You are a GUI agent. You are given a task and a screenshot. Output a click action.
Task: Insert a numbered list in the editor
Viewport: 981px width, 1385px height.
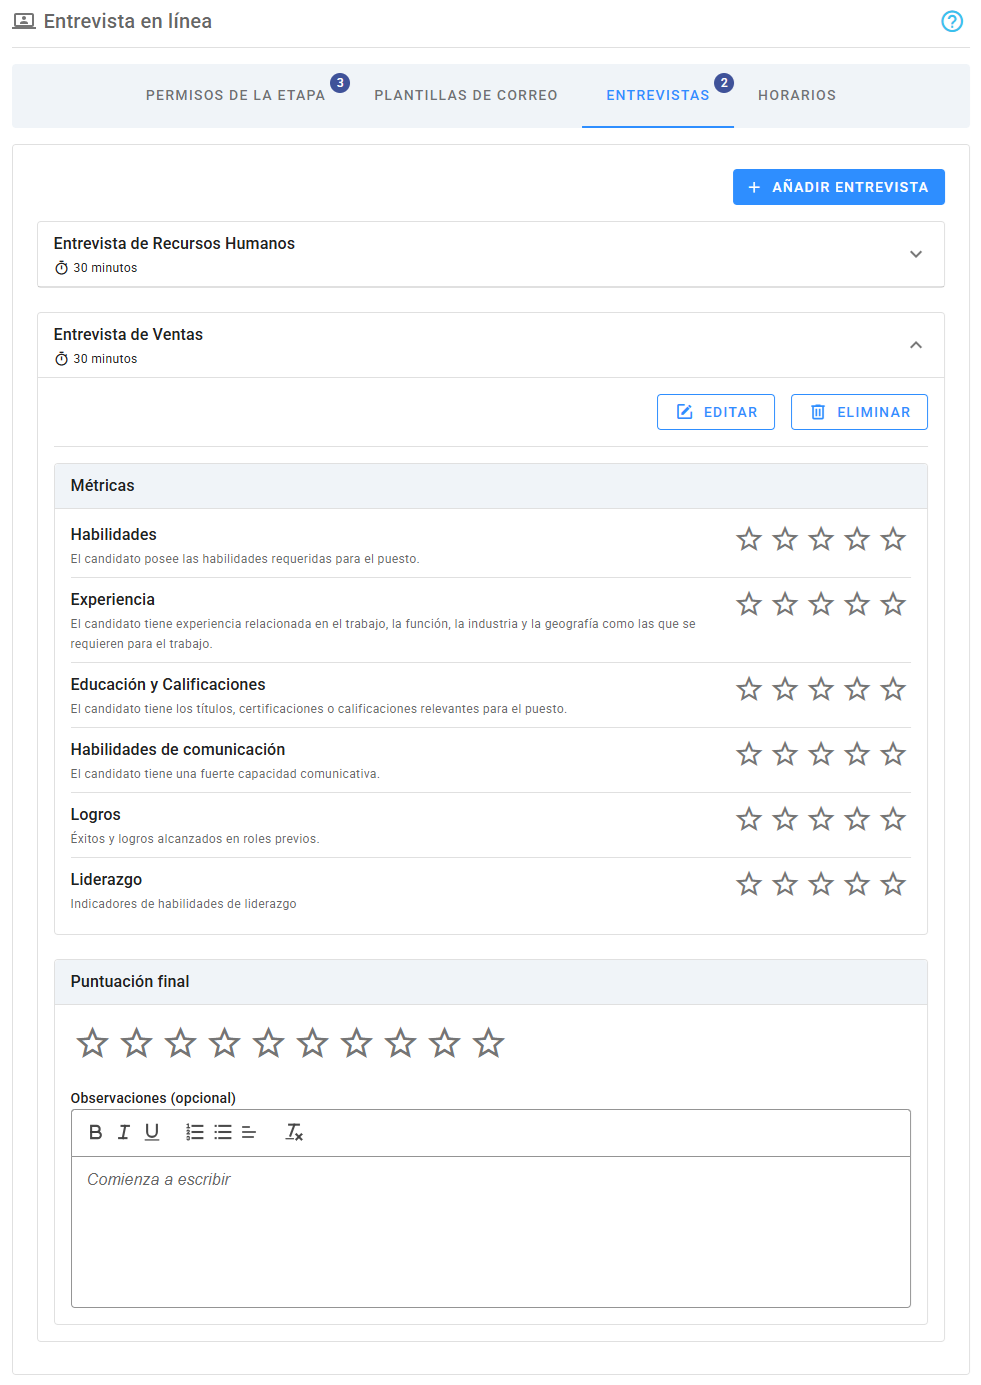[x=195, y=1132]
